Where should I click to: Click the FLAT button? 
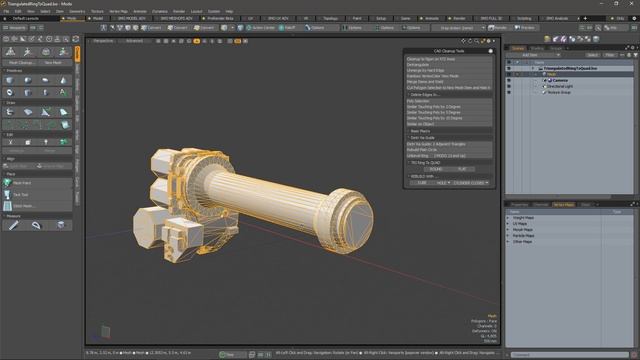tap(462, 169)
